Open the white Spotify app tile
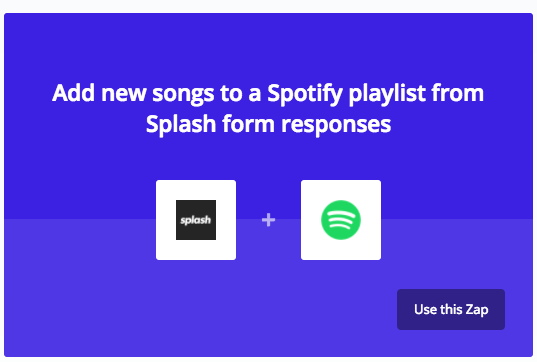This screenshot has width=537, height=362. pos(341,220)
